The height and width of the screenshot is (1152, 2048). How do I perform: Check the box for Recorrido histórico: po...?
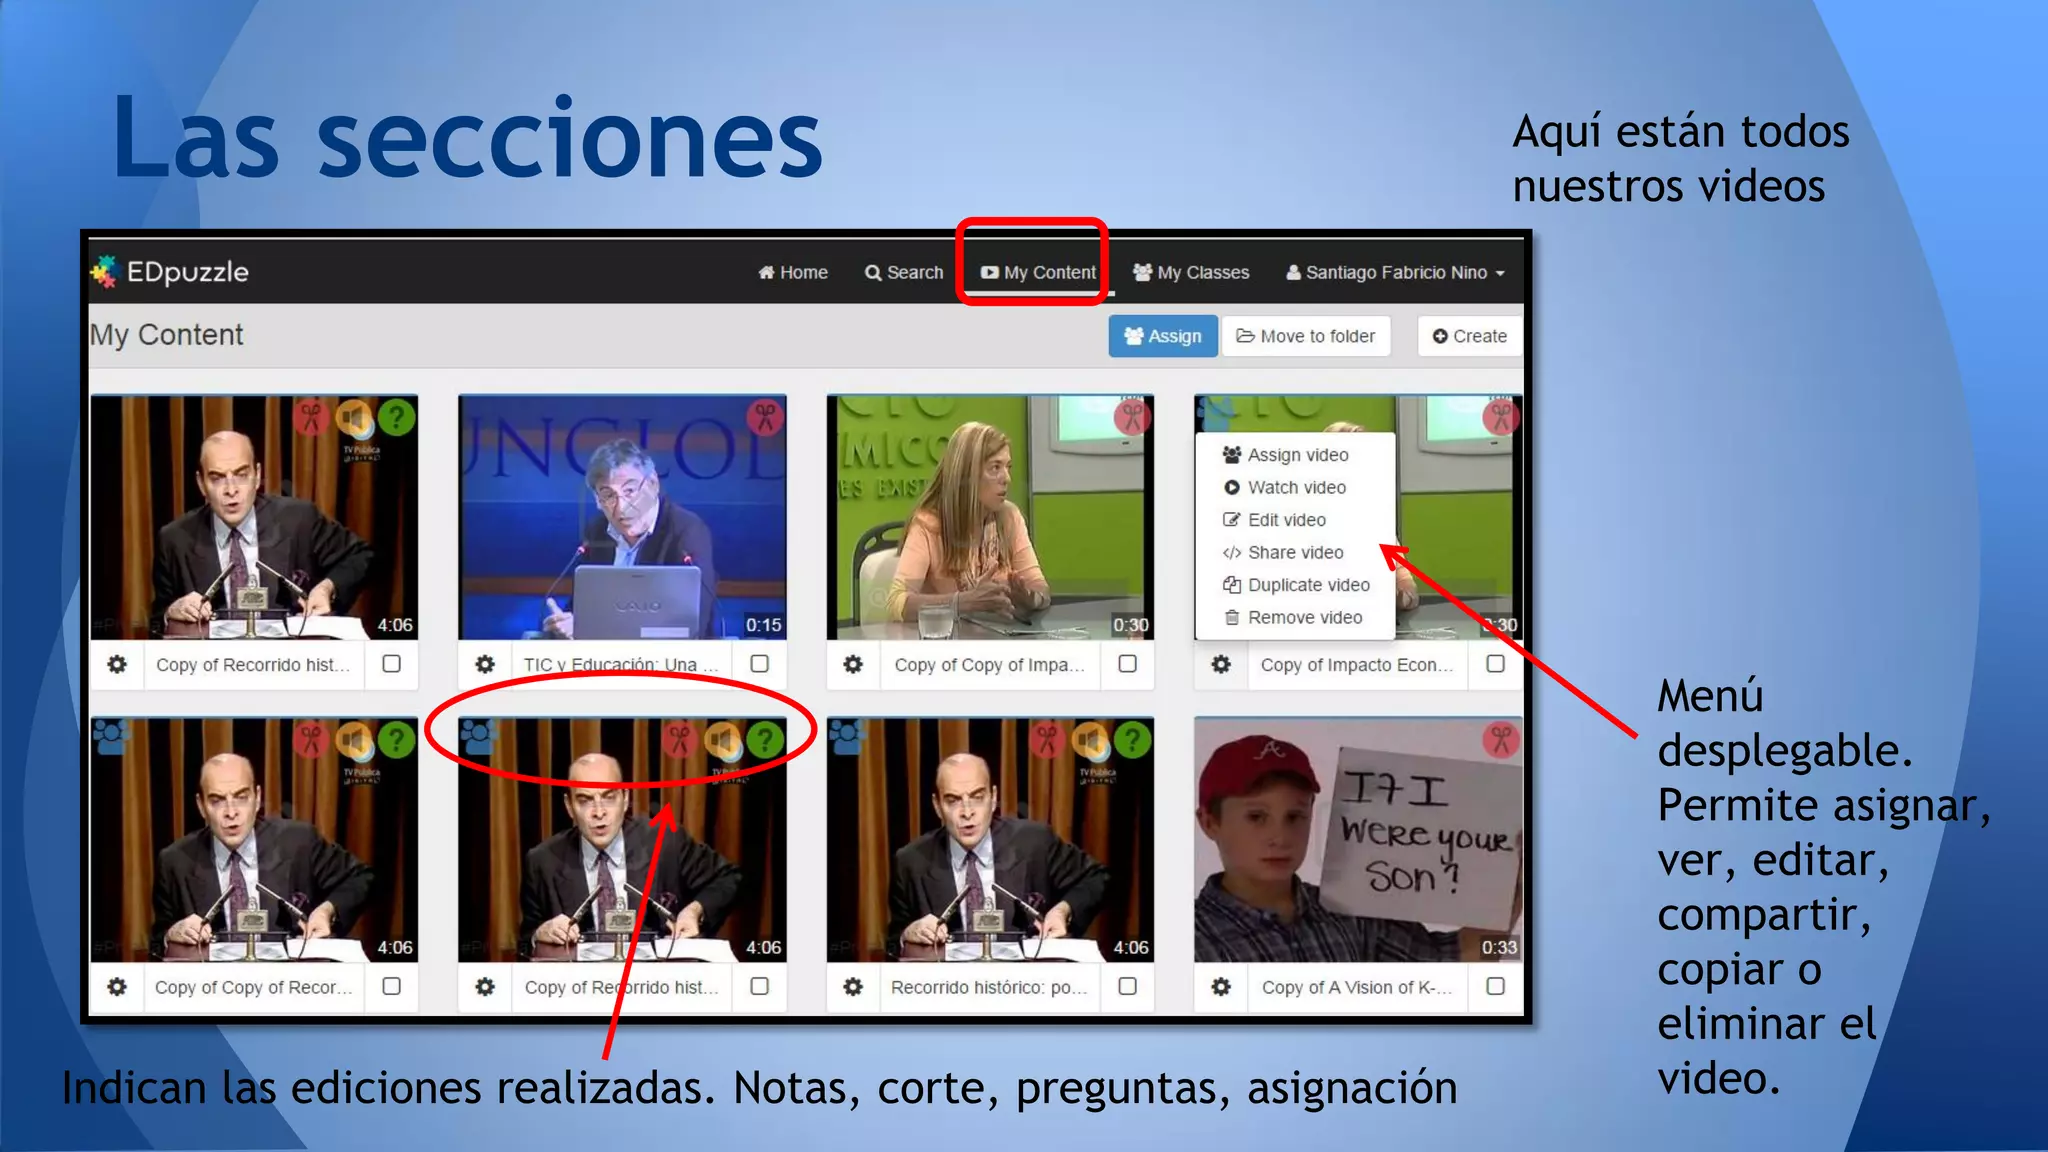[1128, 986]
